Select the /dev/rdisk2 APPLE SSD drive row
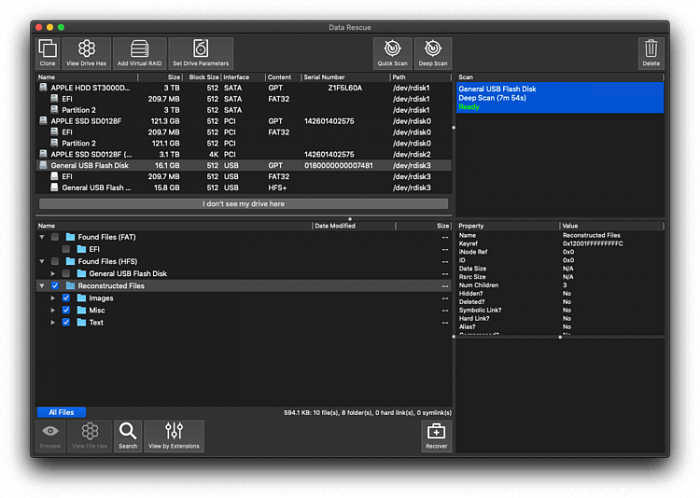 244,154
